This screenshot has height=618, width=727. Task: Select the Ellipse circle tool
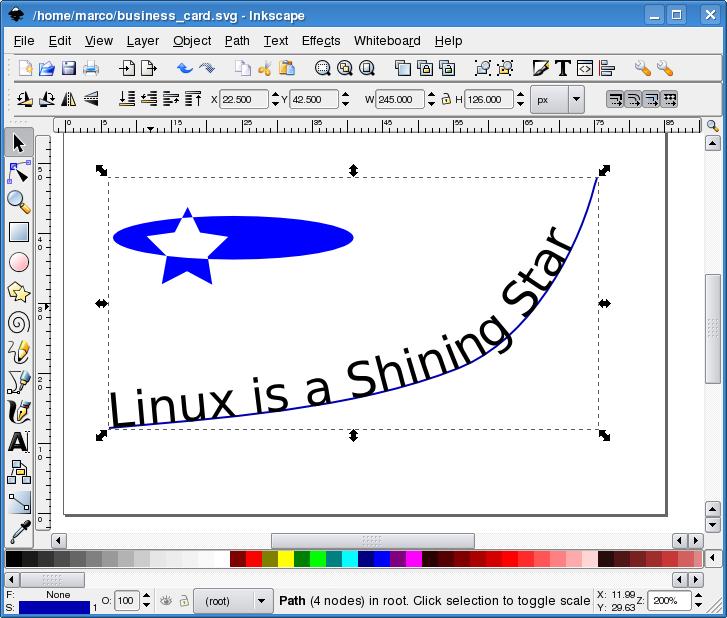point(19,262)
